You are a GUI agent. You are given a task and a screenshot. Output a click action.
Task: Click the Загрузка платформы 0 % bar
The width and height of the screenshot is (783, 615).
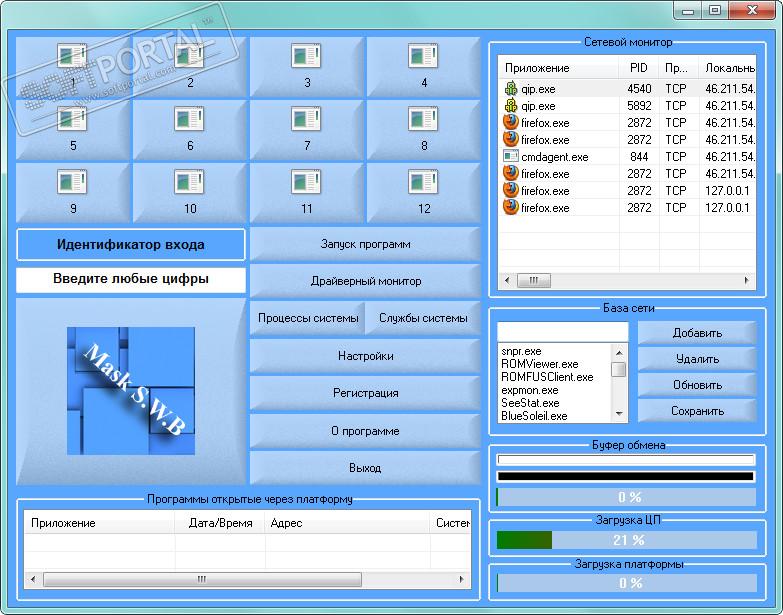click(627, 583)
